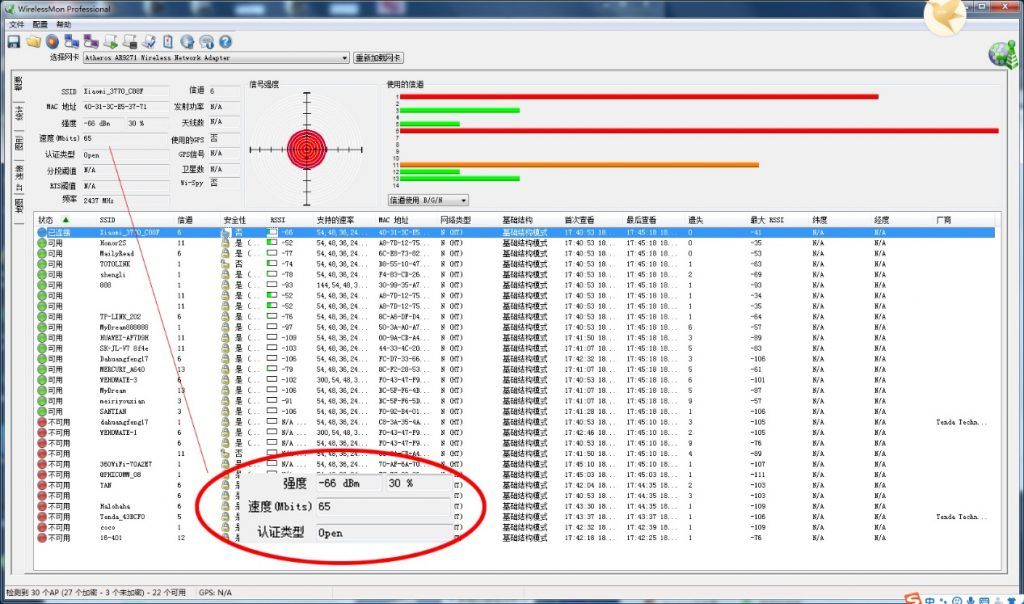Viewport: 1024px width, 604px height.
Task: Select the SANTIAN network row
Action: pyautogui.click(x=516, y=411)
